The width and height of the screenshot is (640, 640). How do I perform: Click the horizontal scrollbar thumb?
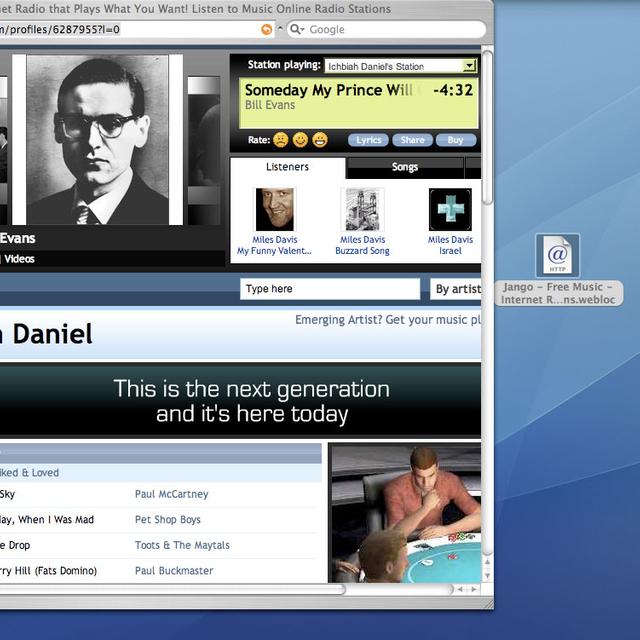click(x=171, y=589)
